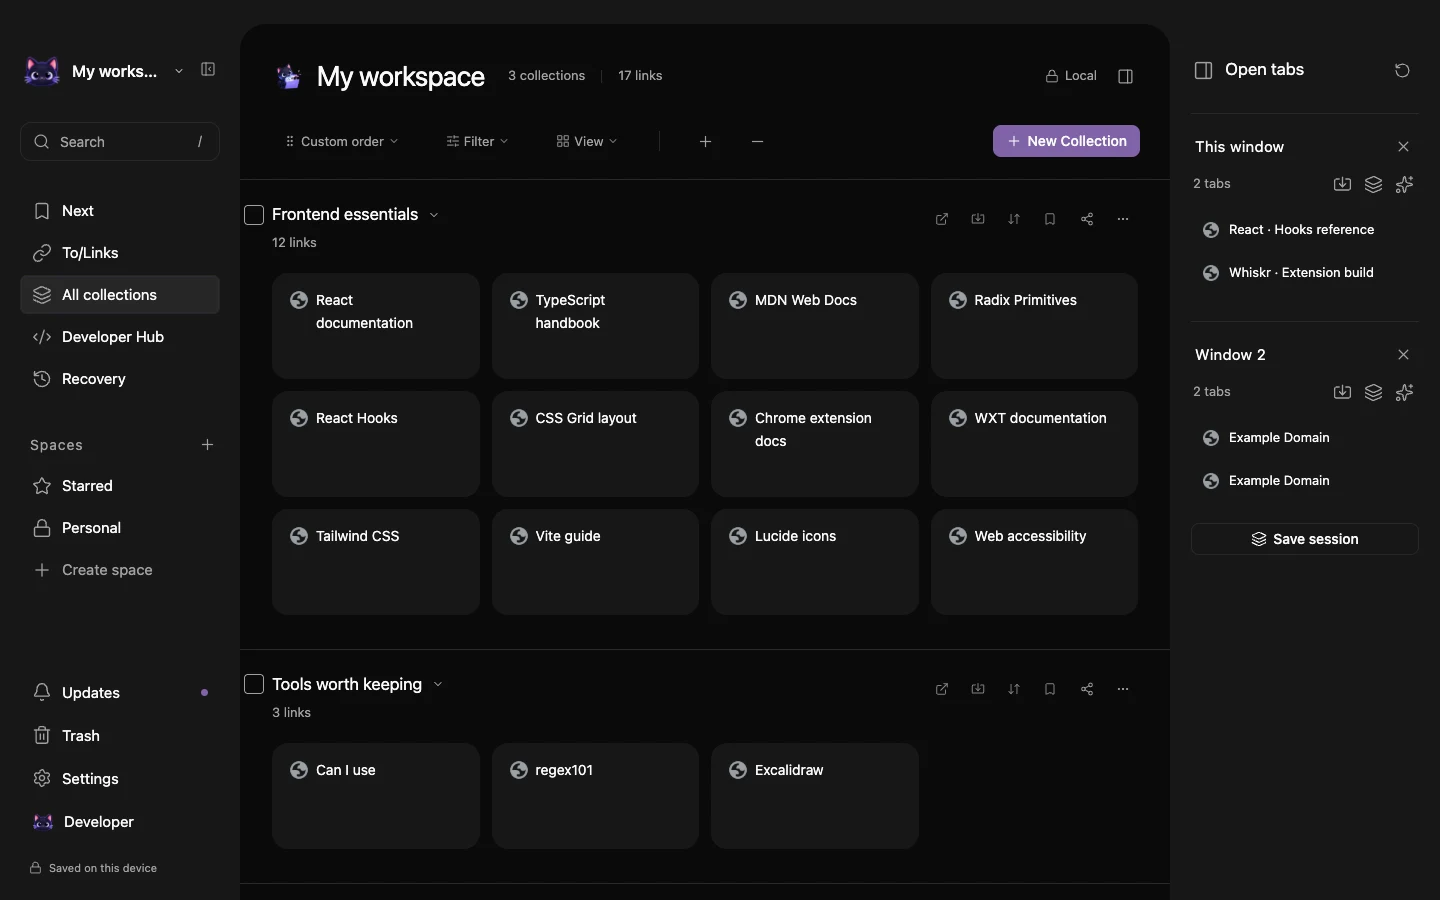
Task: Add a new space with the plus icon
Action: (207, 445)
